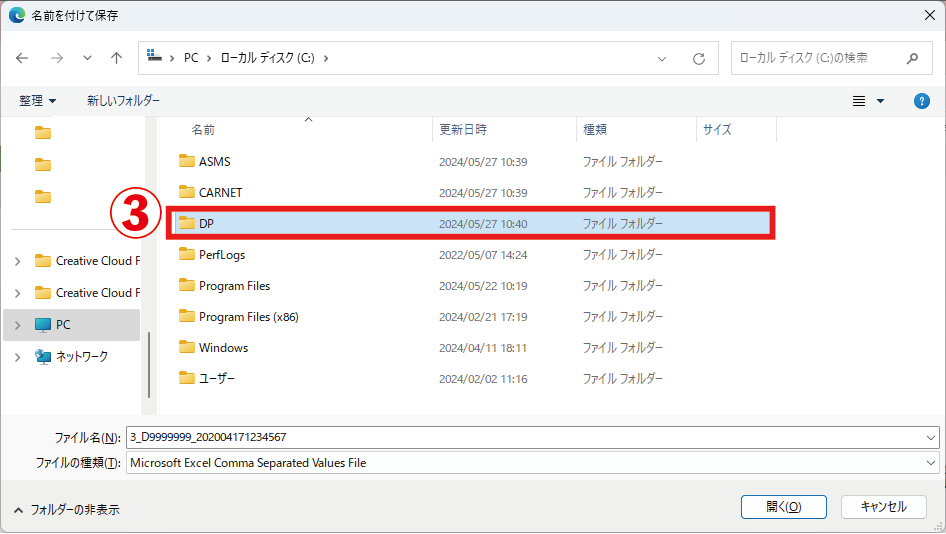Create a new folder with 新しいフォルダー
The width and height of the screenshot is (946, 534).
(123, 101)
